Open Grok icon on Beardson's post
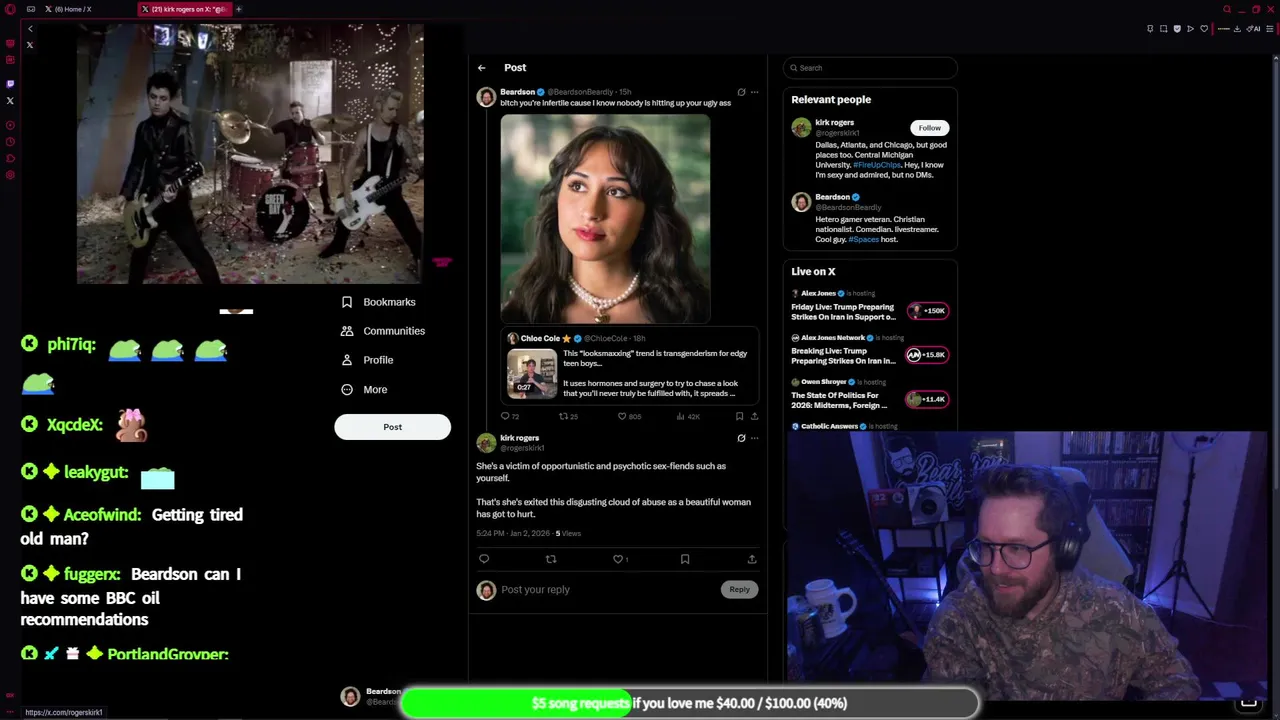 (x=741, y=92)
